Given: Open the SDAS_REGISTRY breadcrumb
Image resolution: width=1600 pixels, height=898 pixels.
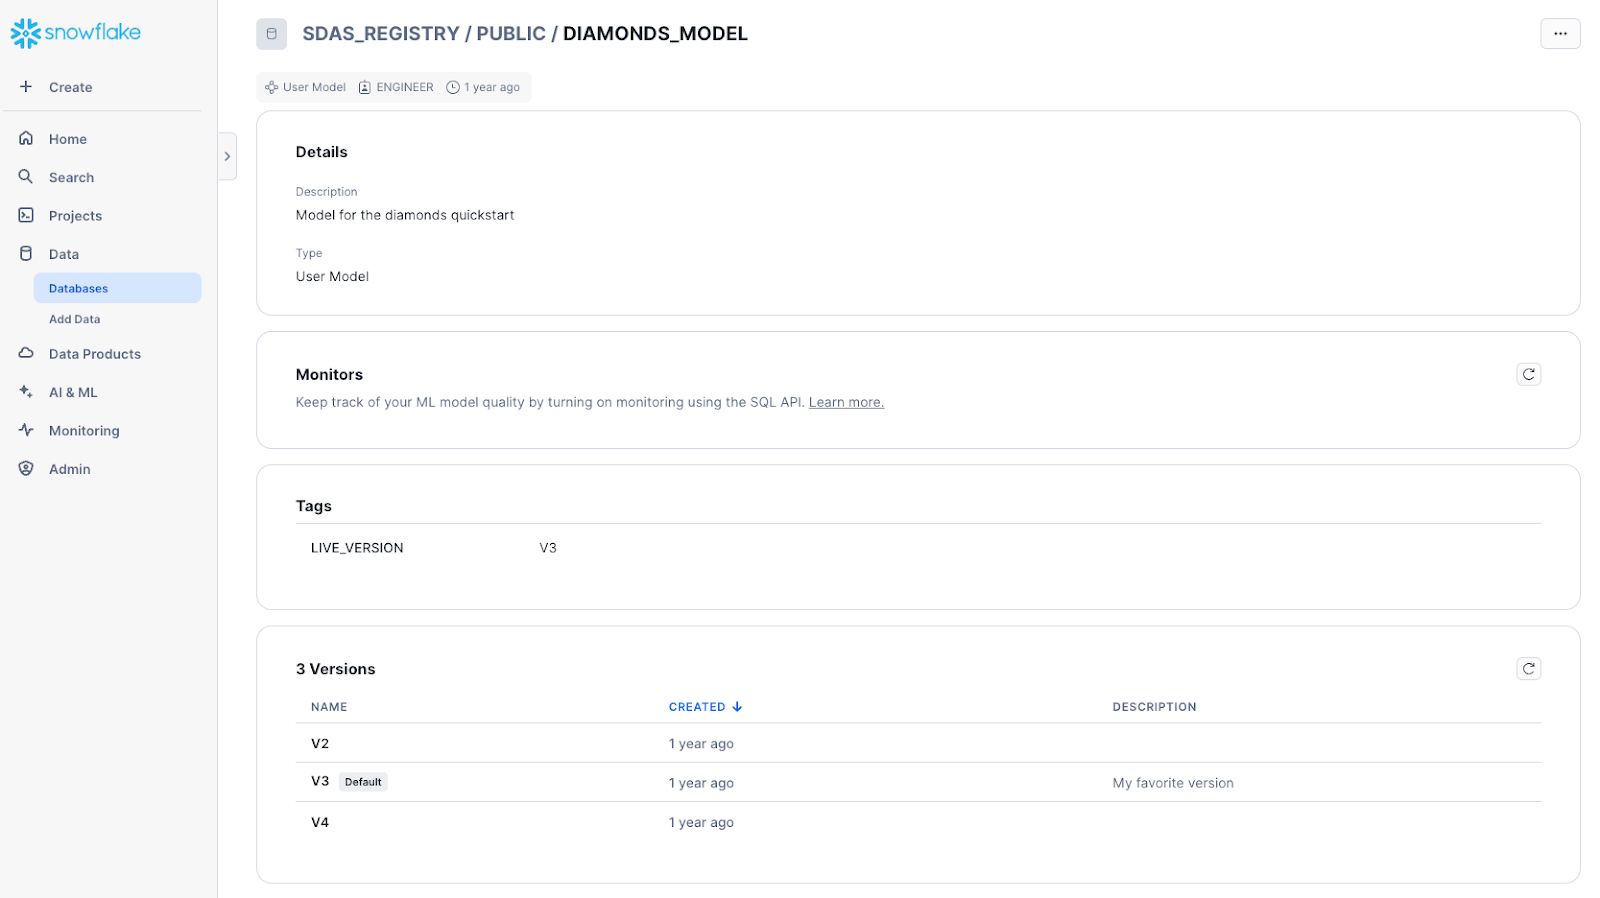Looking at the screenshot, I should [x=381, y=34].
